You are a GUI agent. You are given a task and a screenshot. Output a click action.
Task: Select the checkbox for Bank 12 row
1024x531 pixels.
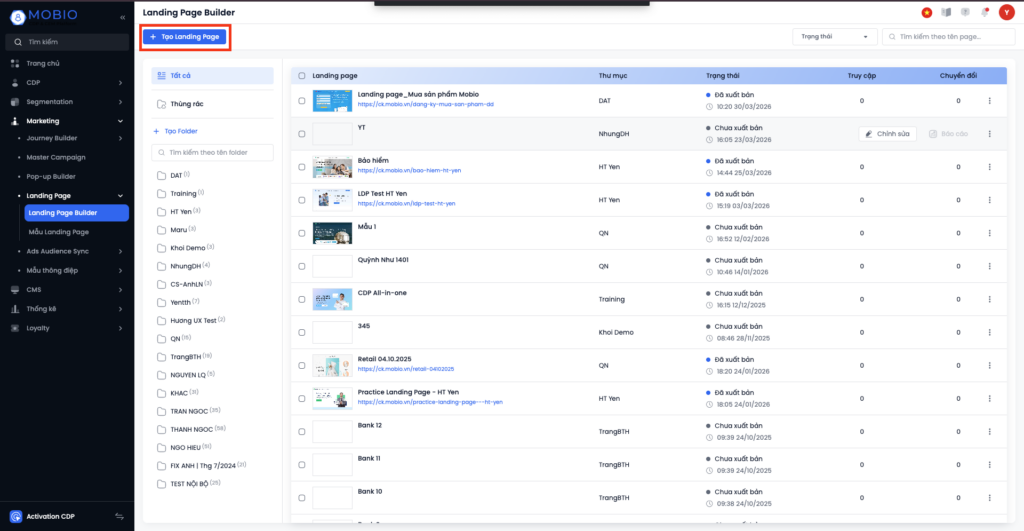pos(302,431)
